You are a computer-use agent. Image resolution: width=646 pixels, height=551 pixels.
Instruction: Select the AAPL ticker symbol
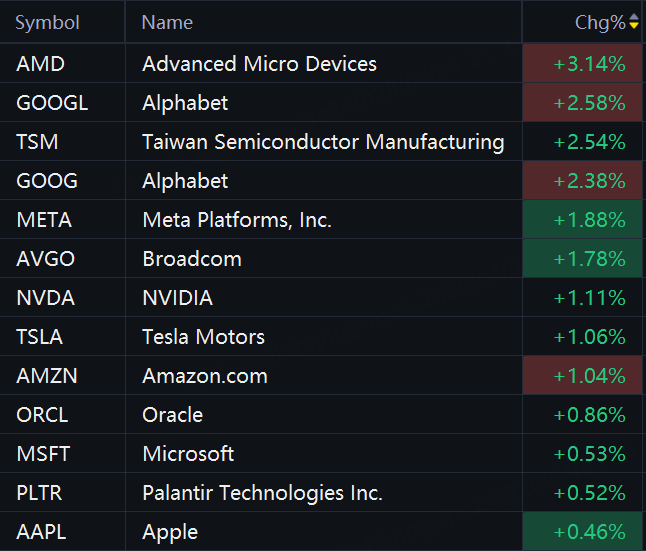point(42,532)
